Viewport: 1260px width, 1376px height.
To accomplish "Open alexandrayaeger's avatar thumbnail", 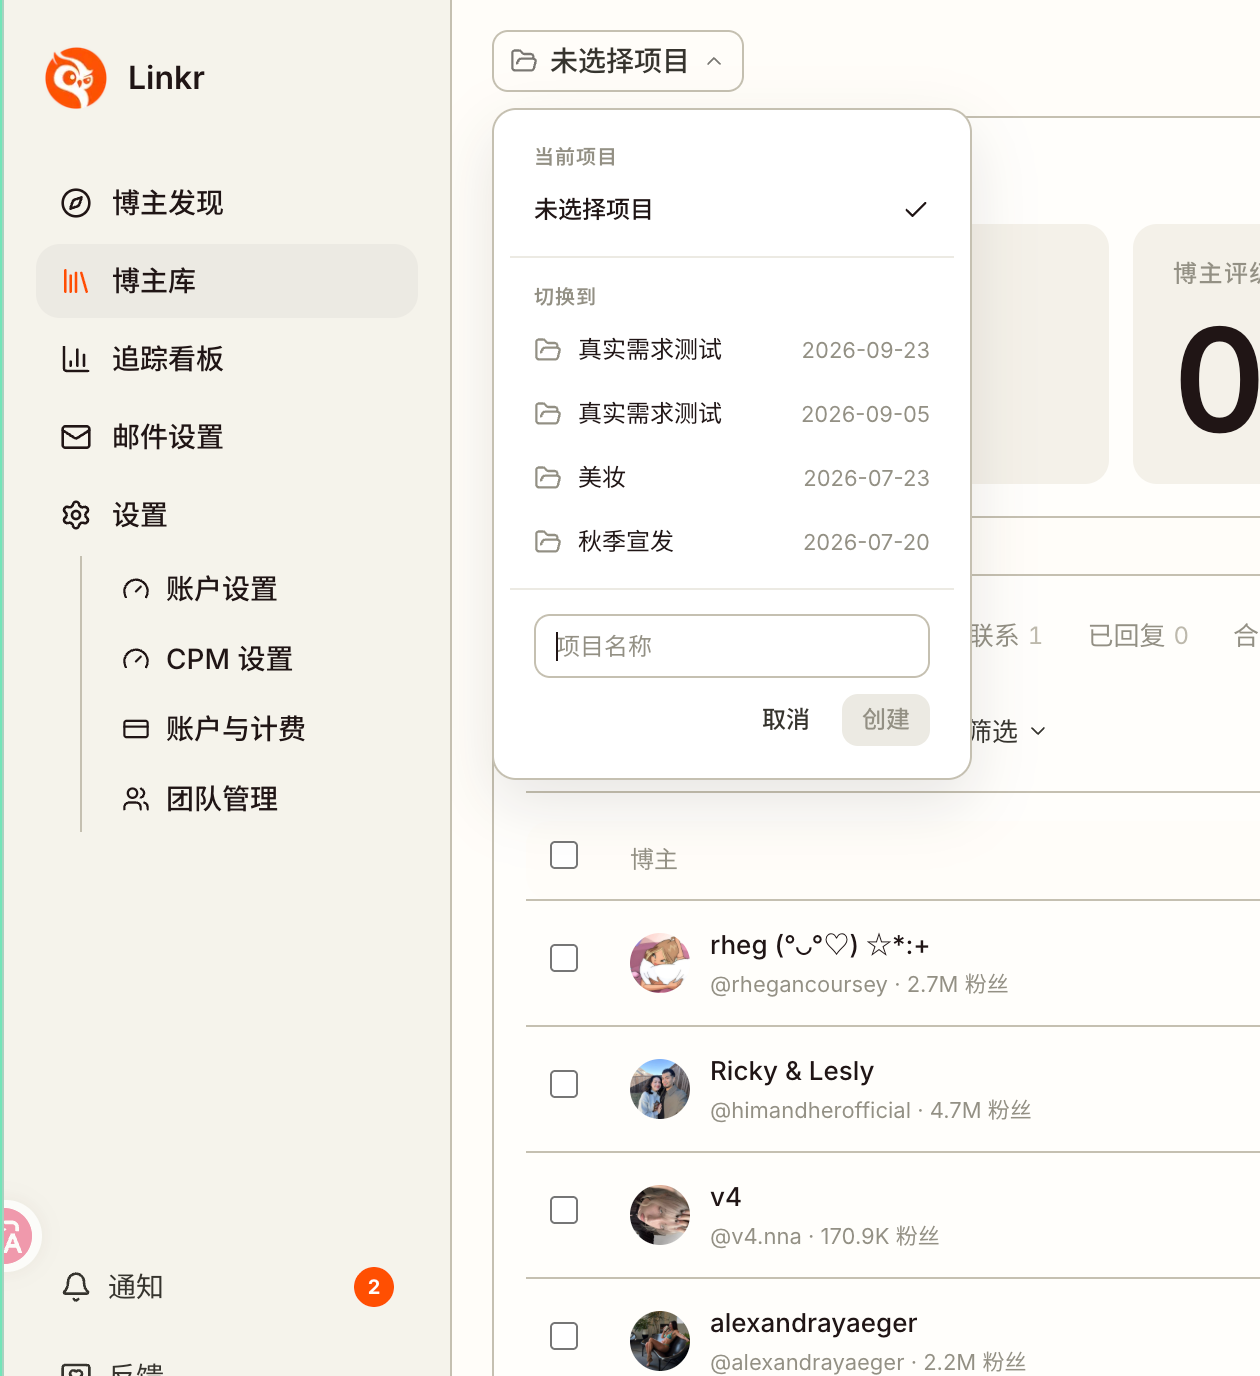I will (x=660, y=1341).
